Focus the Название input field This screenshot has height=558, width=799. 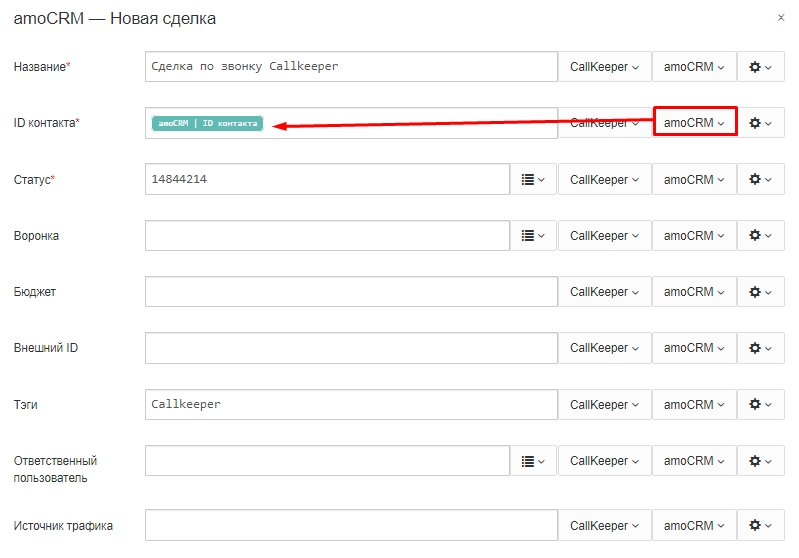pyautogui.click(x=351, y=67)
